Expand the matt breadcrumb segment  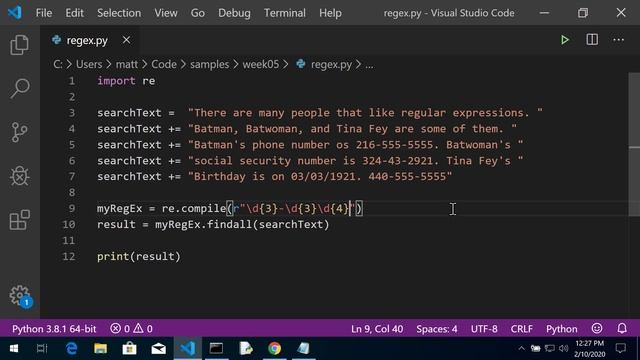click(x=127, y=64)
